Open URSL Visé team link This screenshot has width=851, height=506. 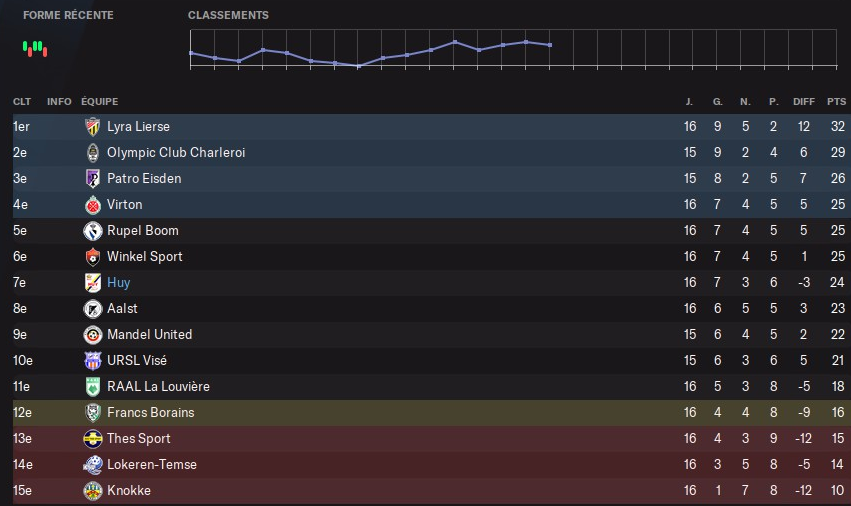click(137, 360)
